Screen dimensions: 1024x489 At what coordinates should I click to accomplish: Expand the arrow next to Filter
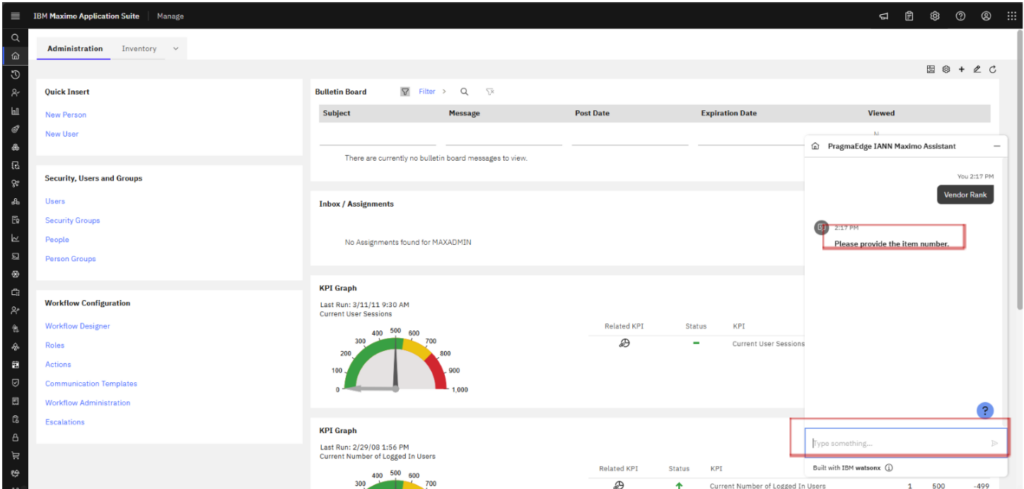[444, 92]
